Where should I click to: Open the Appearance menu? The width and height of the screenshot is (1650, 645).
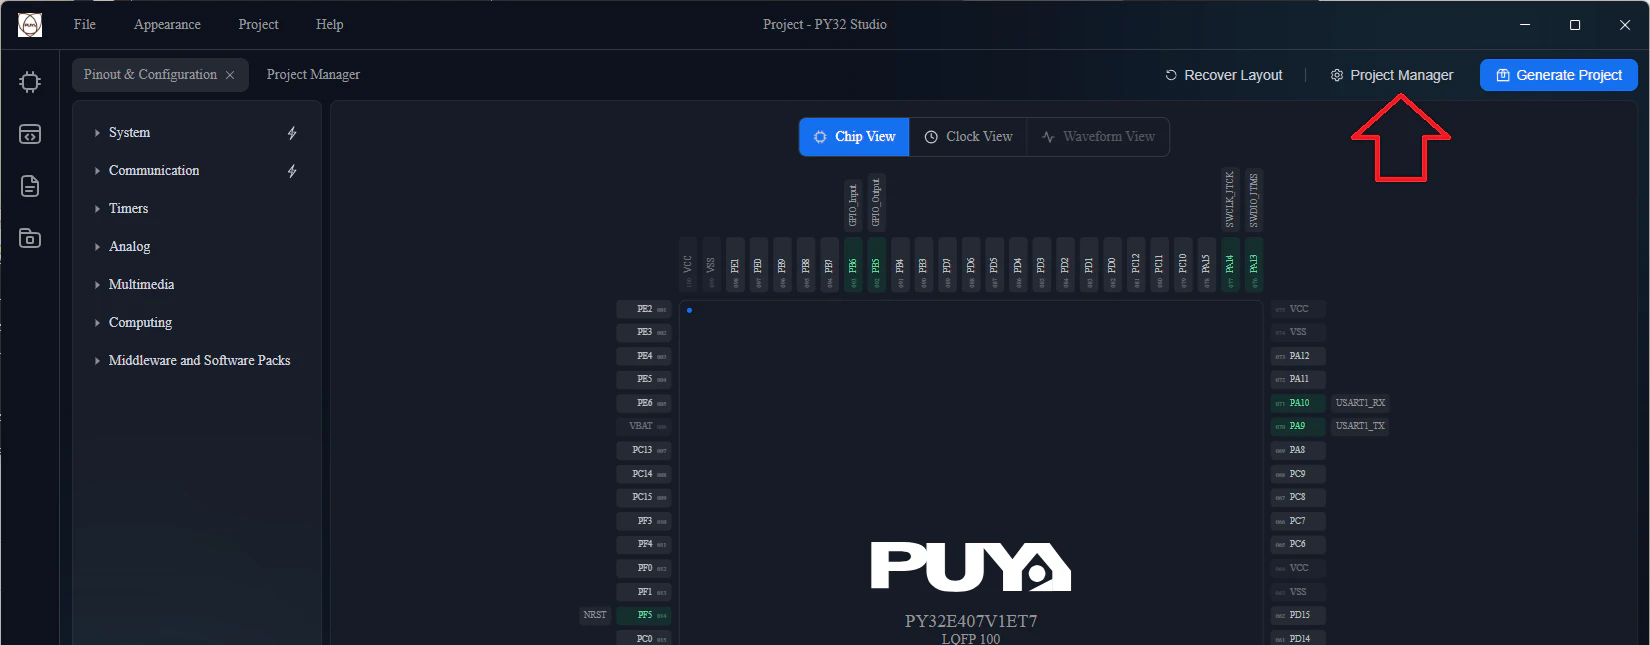point(167,25)
